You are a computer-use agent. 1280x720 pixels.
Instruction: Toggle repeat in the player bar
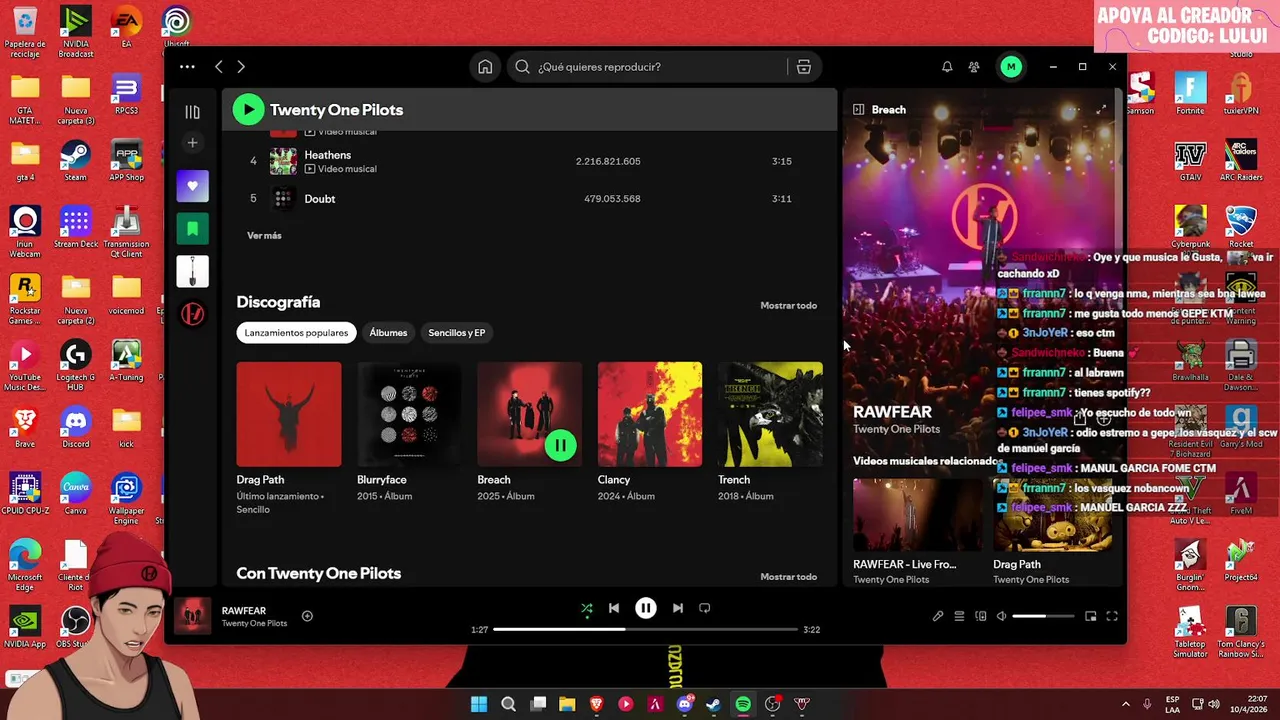coord(705,608)
